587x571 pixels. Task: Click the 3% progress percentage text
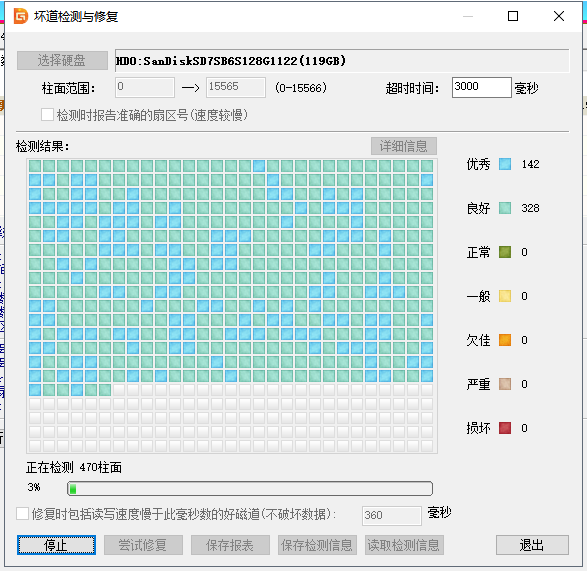(34, 487)
